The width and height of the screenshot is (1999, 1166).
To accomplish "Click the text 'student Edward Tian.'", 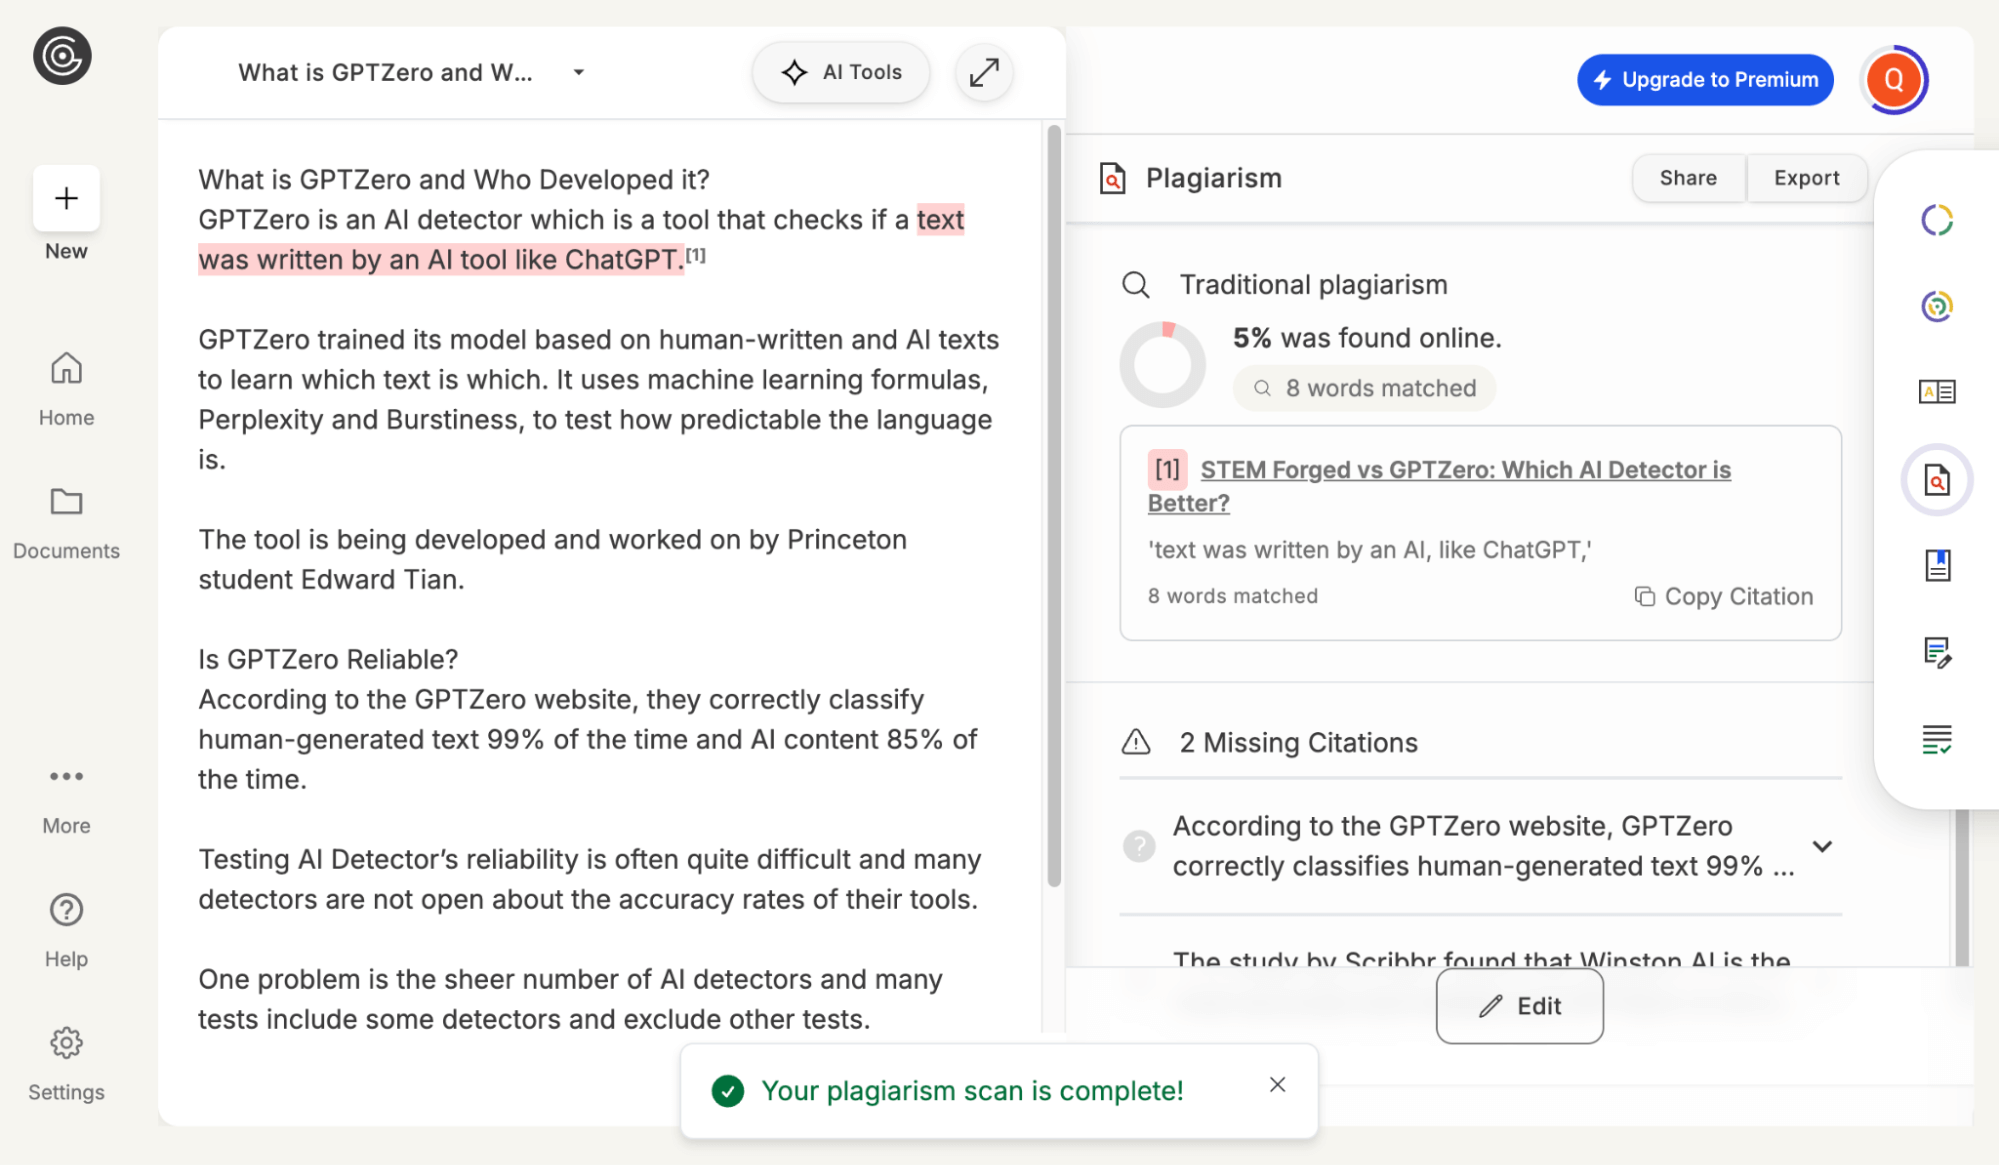I will click(x=331, y=580).
